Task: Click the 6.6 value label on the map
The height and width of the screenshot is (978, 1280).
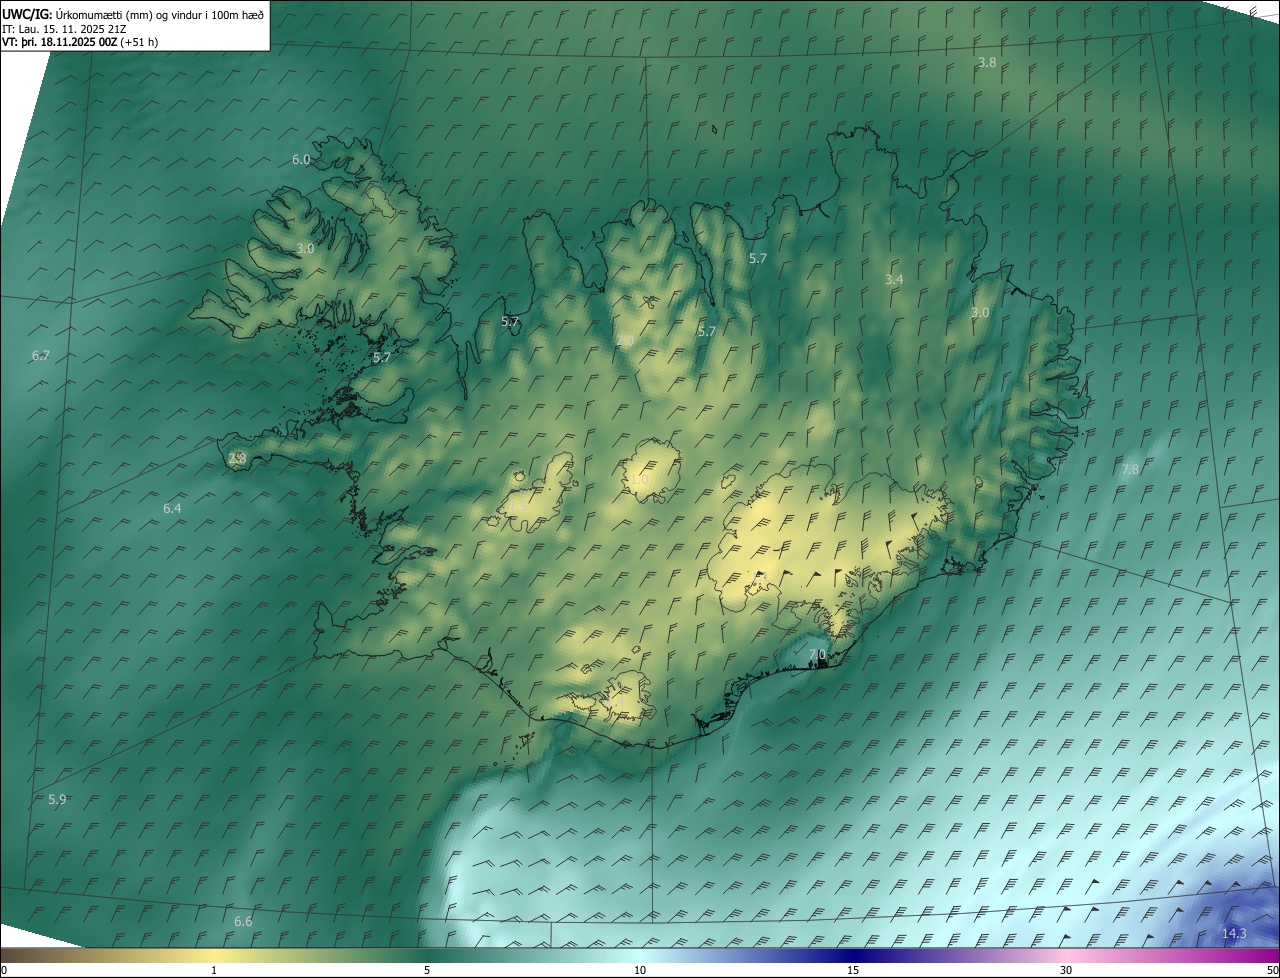Action: click(x=243, y=921)
